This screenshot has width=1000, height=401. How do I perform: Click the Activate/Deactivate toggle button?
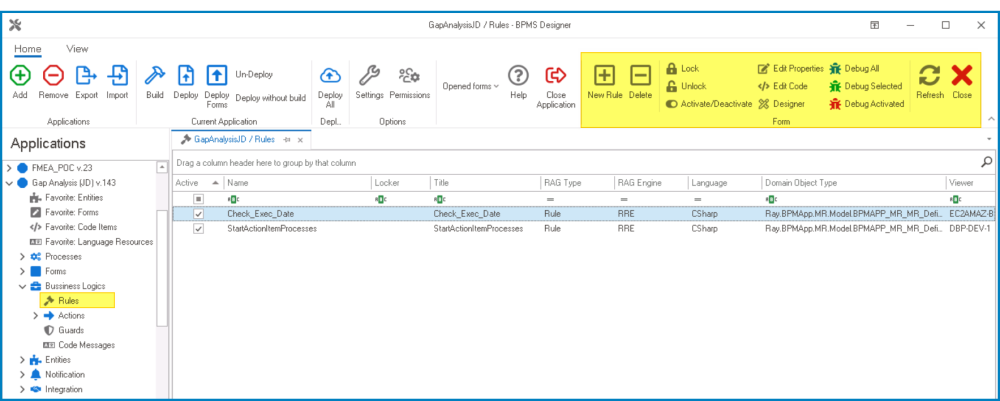tap(709, 103)
